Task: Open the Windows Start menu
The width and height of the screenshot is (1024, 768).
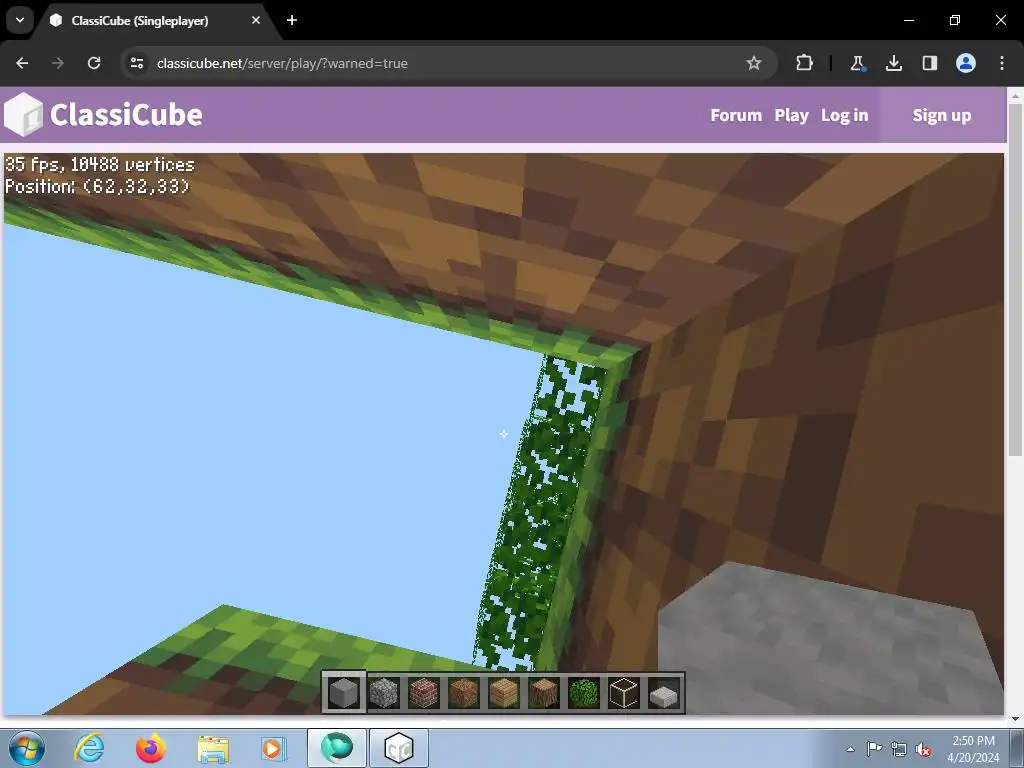Action: click(x=27, y=748)
